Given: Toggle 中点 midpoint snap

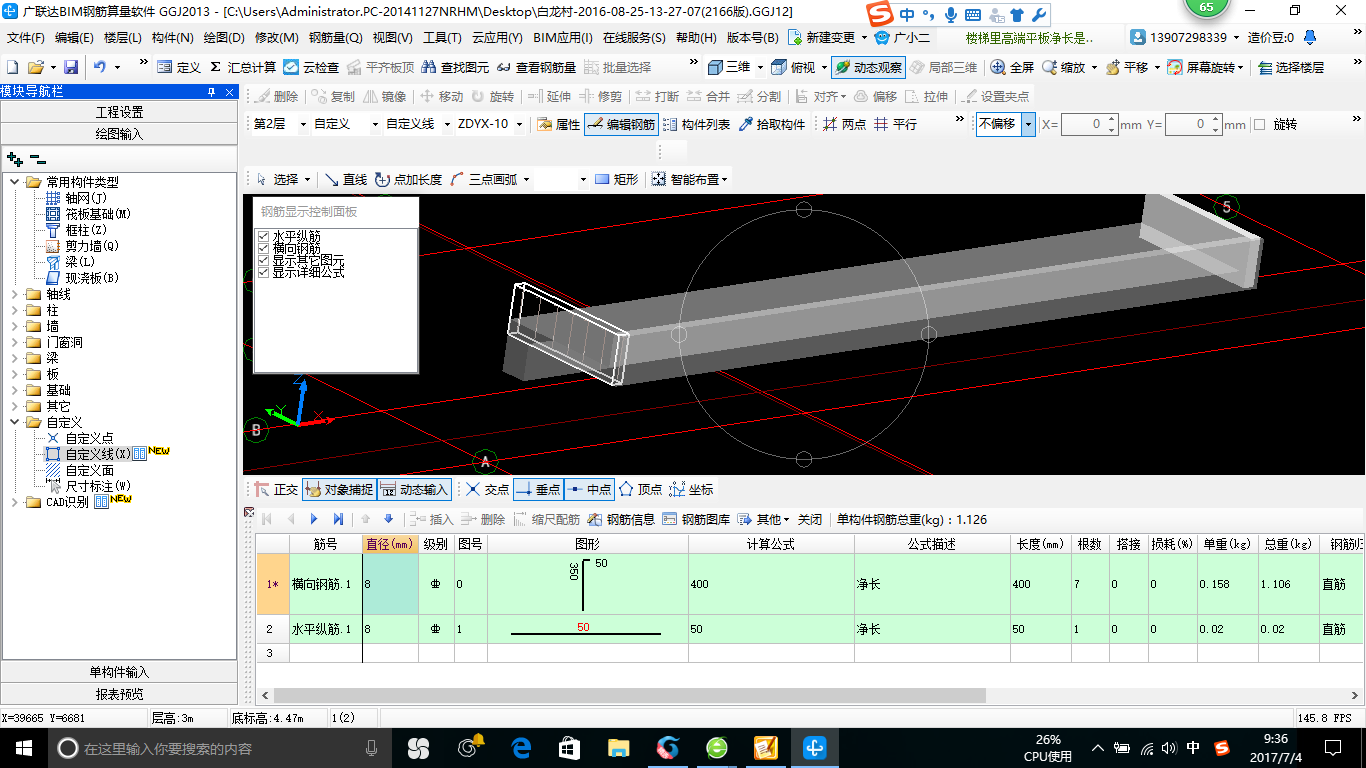Looking at the screenshot, I should click(x=590, y=489).
